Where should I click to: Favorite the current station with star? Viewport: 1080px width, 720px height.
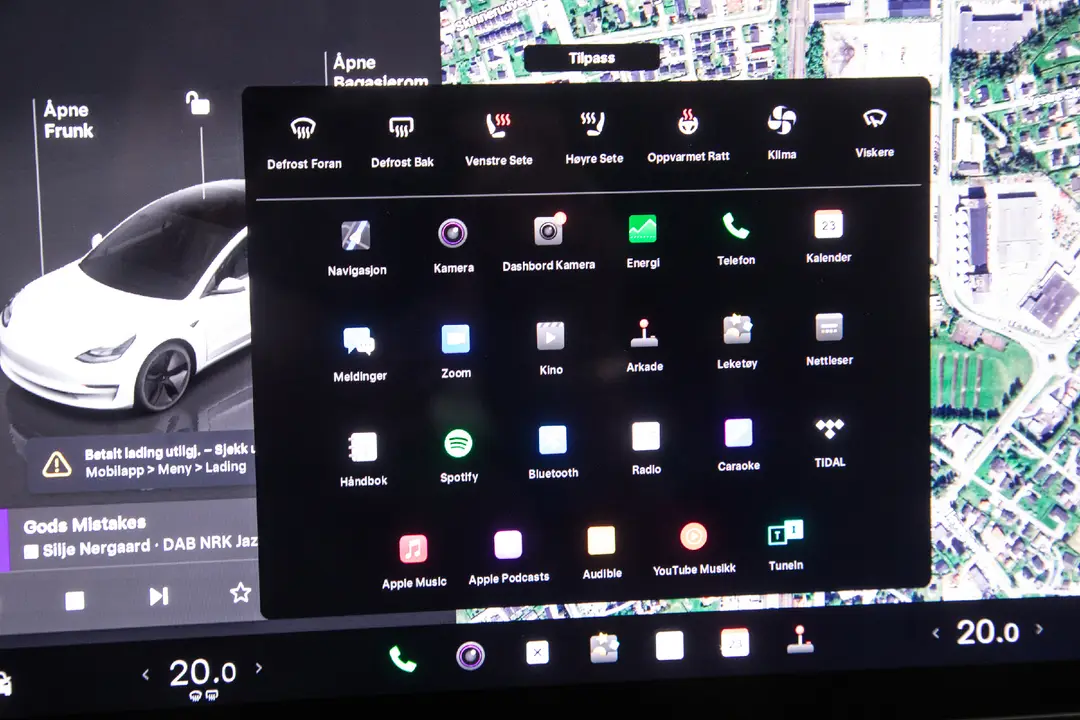240,592
